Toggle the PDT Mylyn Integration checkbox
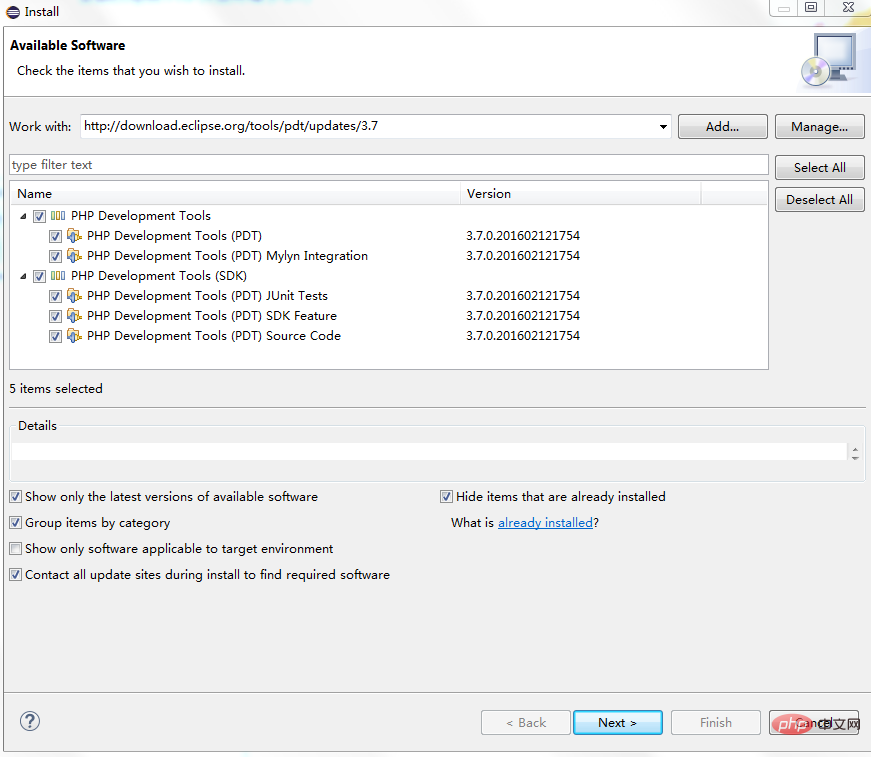The height and width of the screenshot is (757, 871). pos(55,256)
